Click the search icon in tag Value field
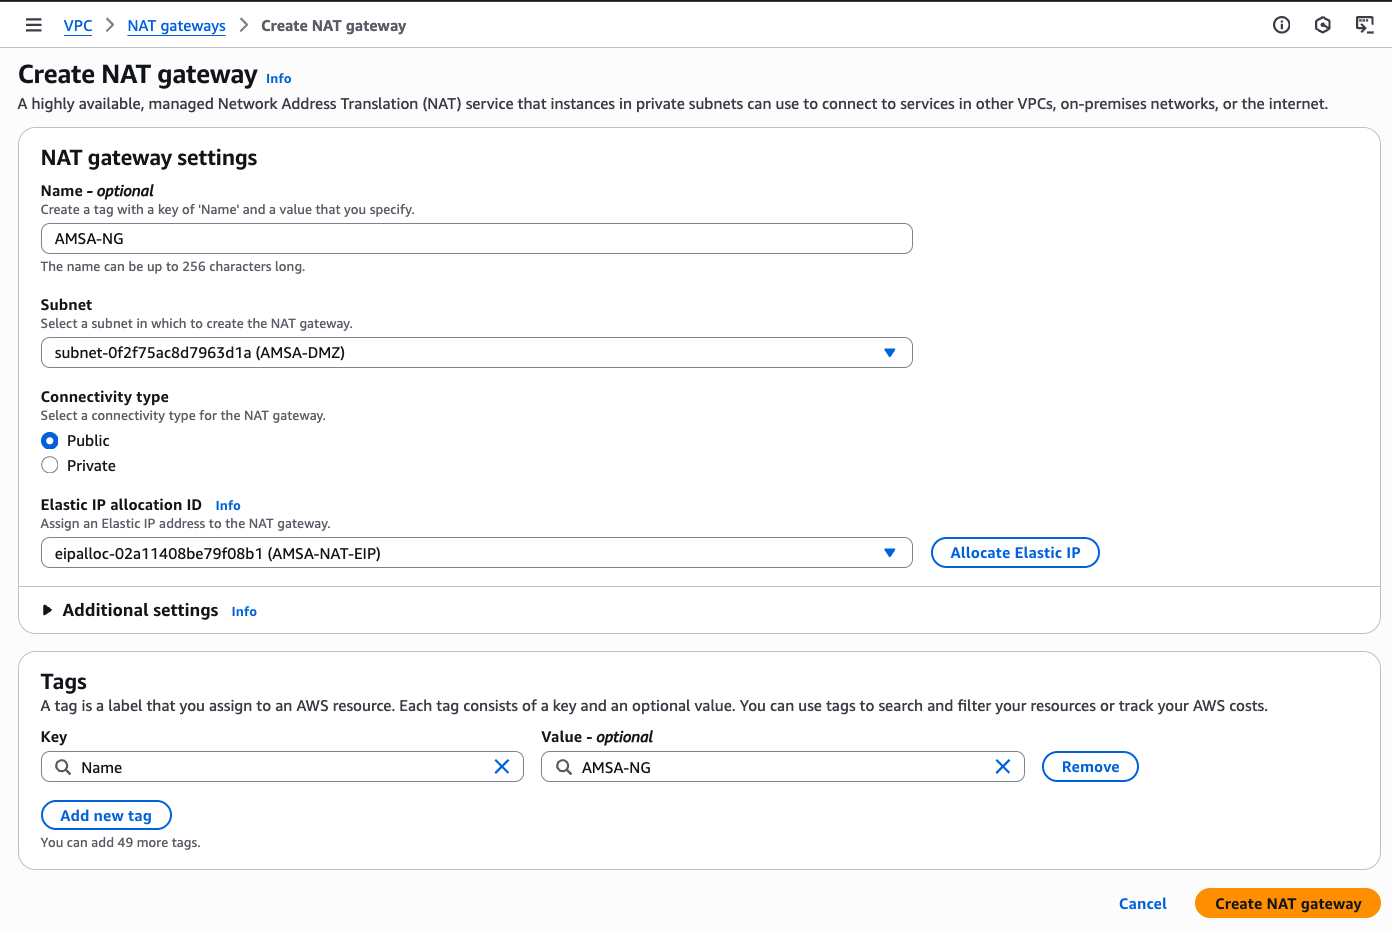 tap(564, 767)
